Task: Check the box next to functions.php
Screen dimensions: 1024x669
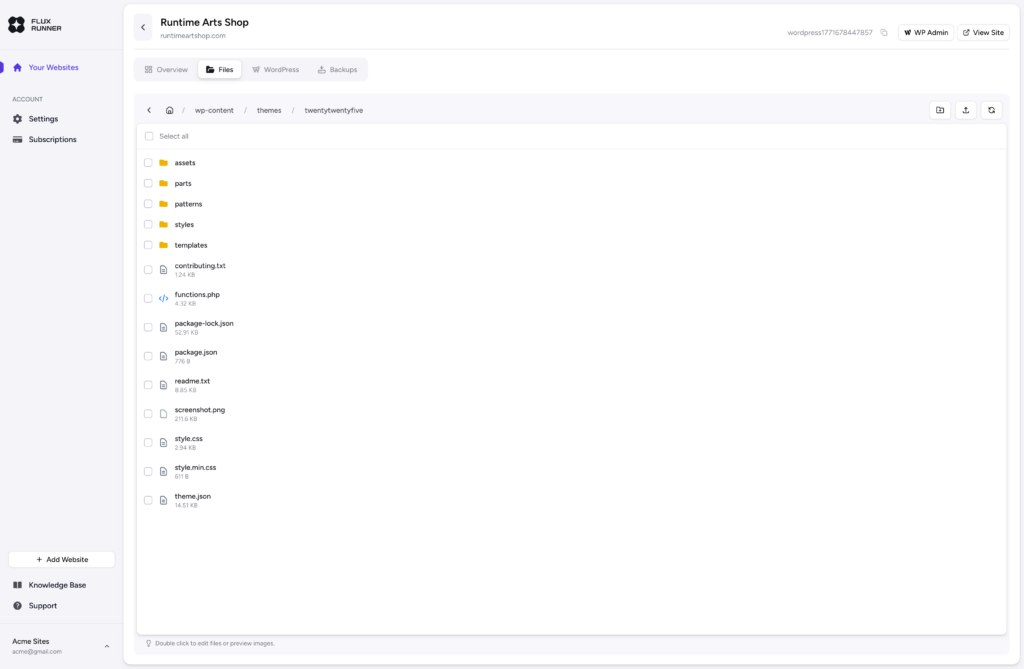Action: (x=148, y=298)
